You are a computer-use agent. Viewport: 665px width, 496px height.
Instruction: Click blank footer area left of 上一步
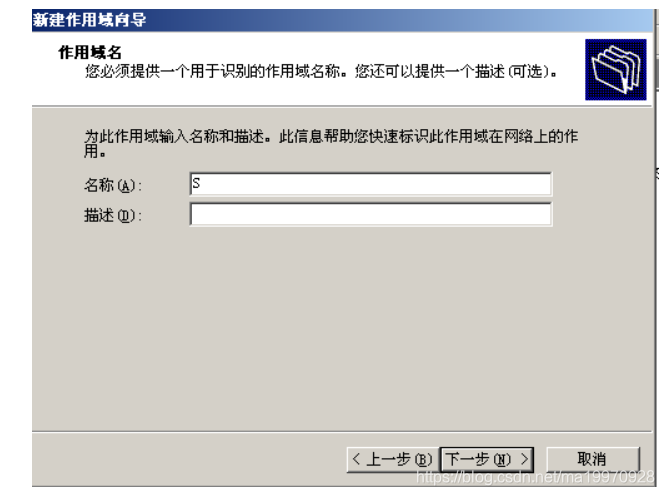(189, 460)
